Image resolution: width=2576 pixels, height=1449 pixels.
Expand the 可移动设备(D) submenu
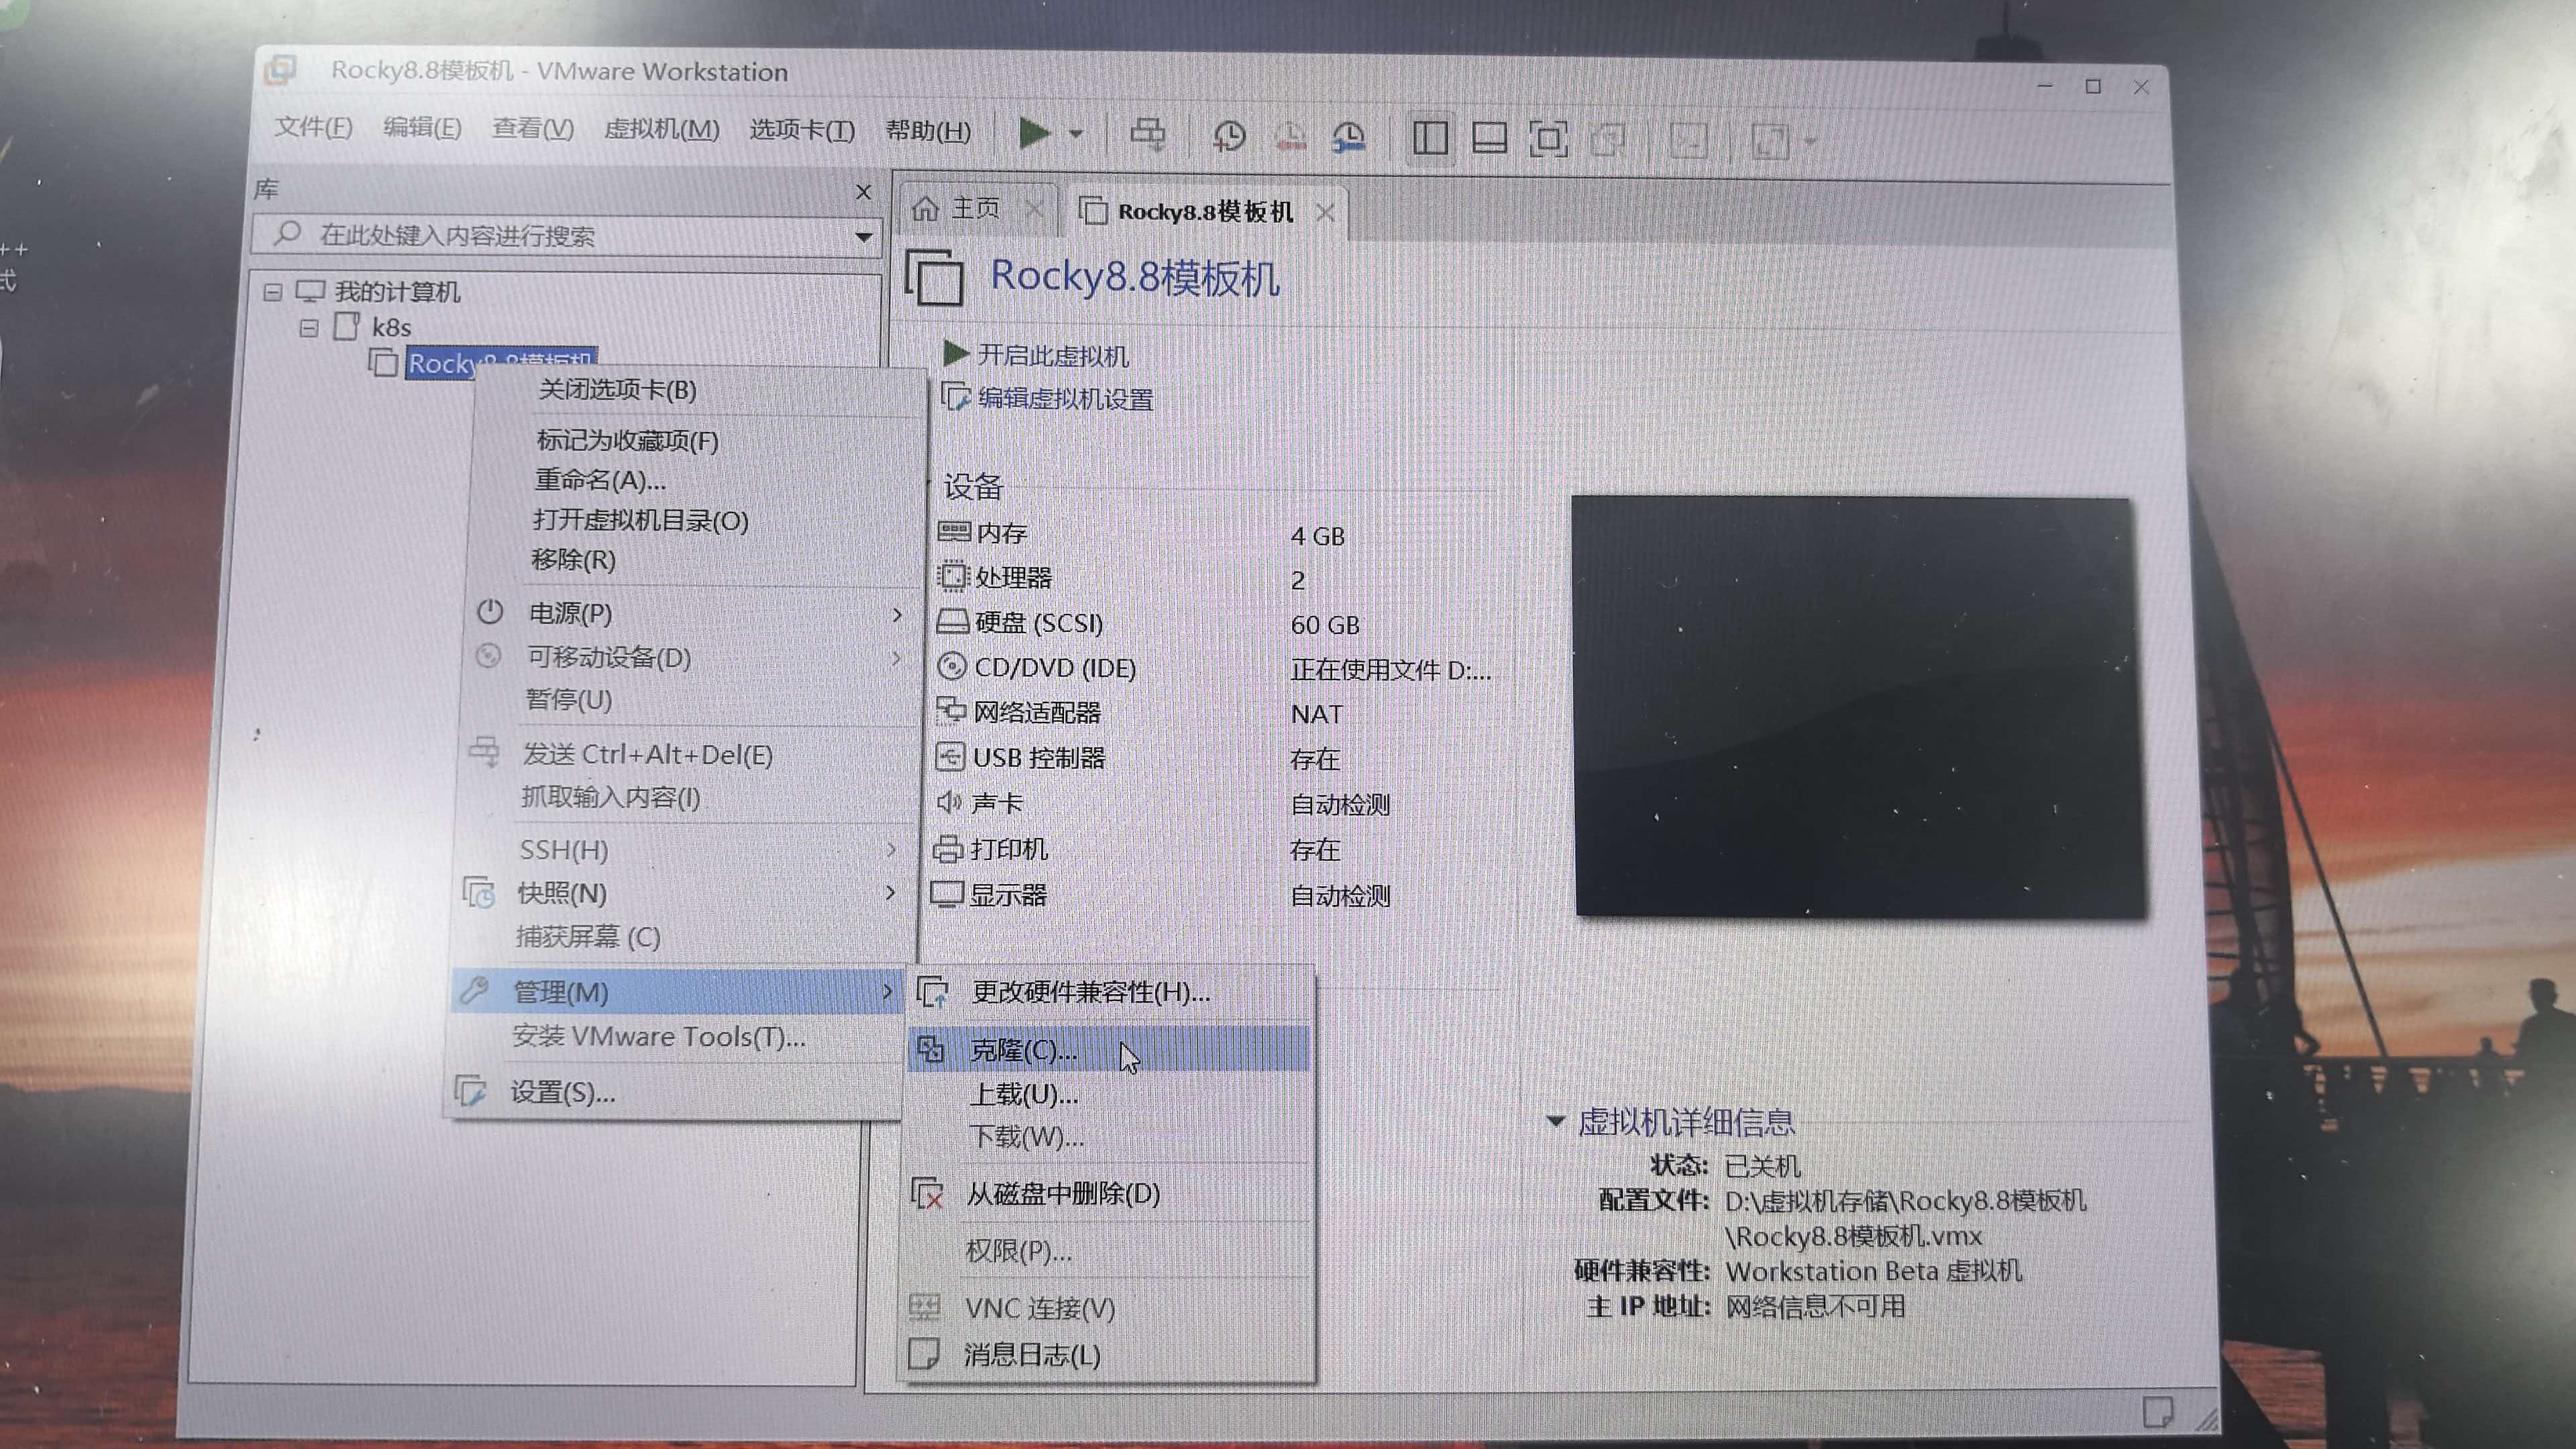(x=691, y=657)
